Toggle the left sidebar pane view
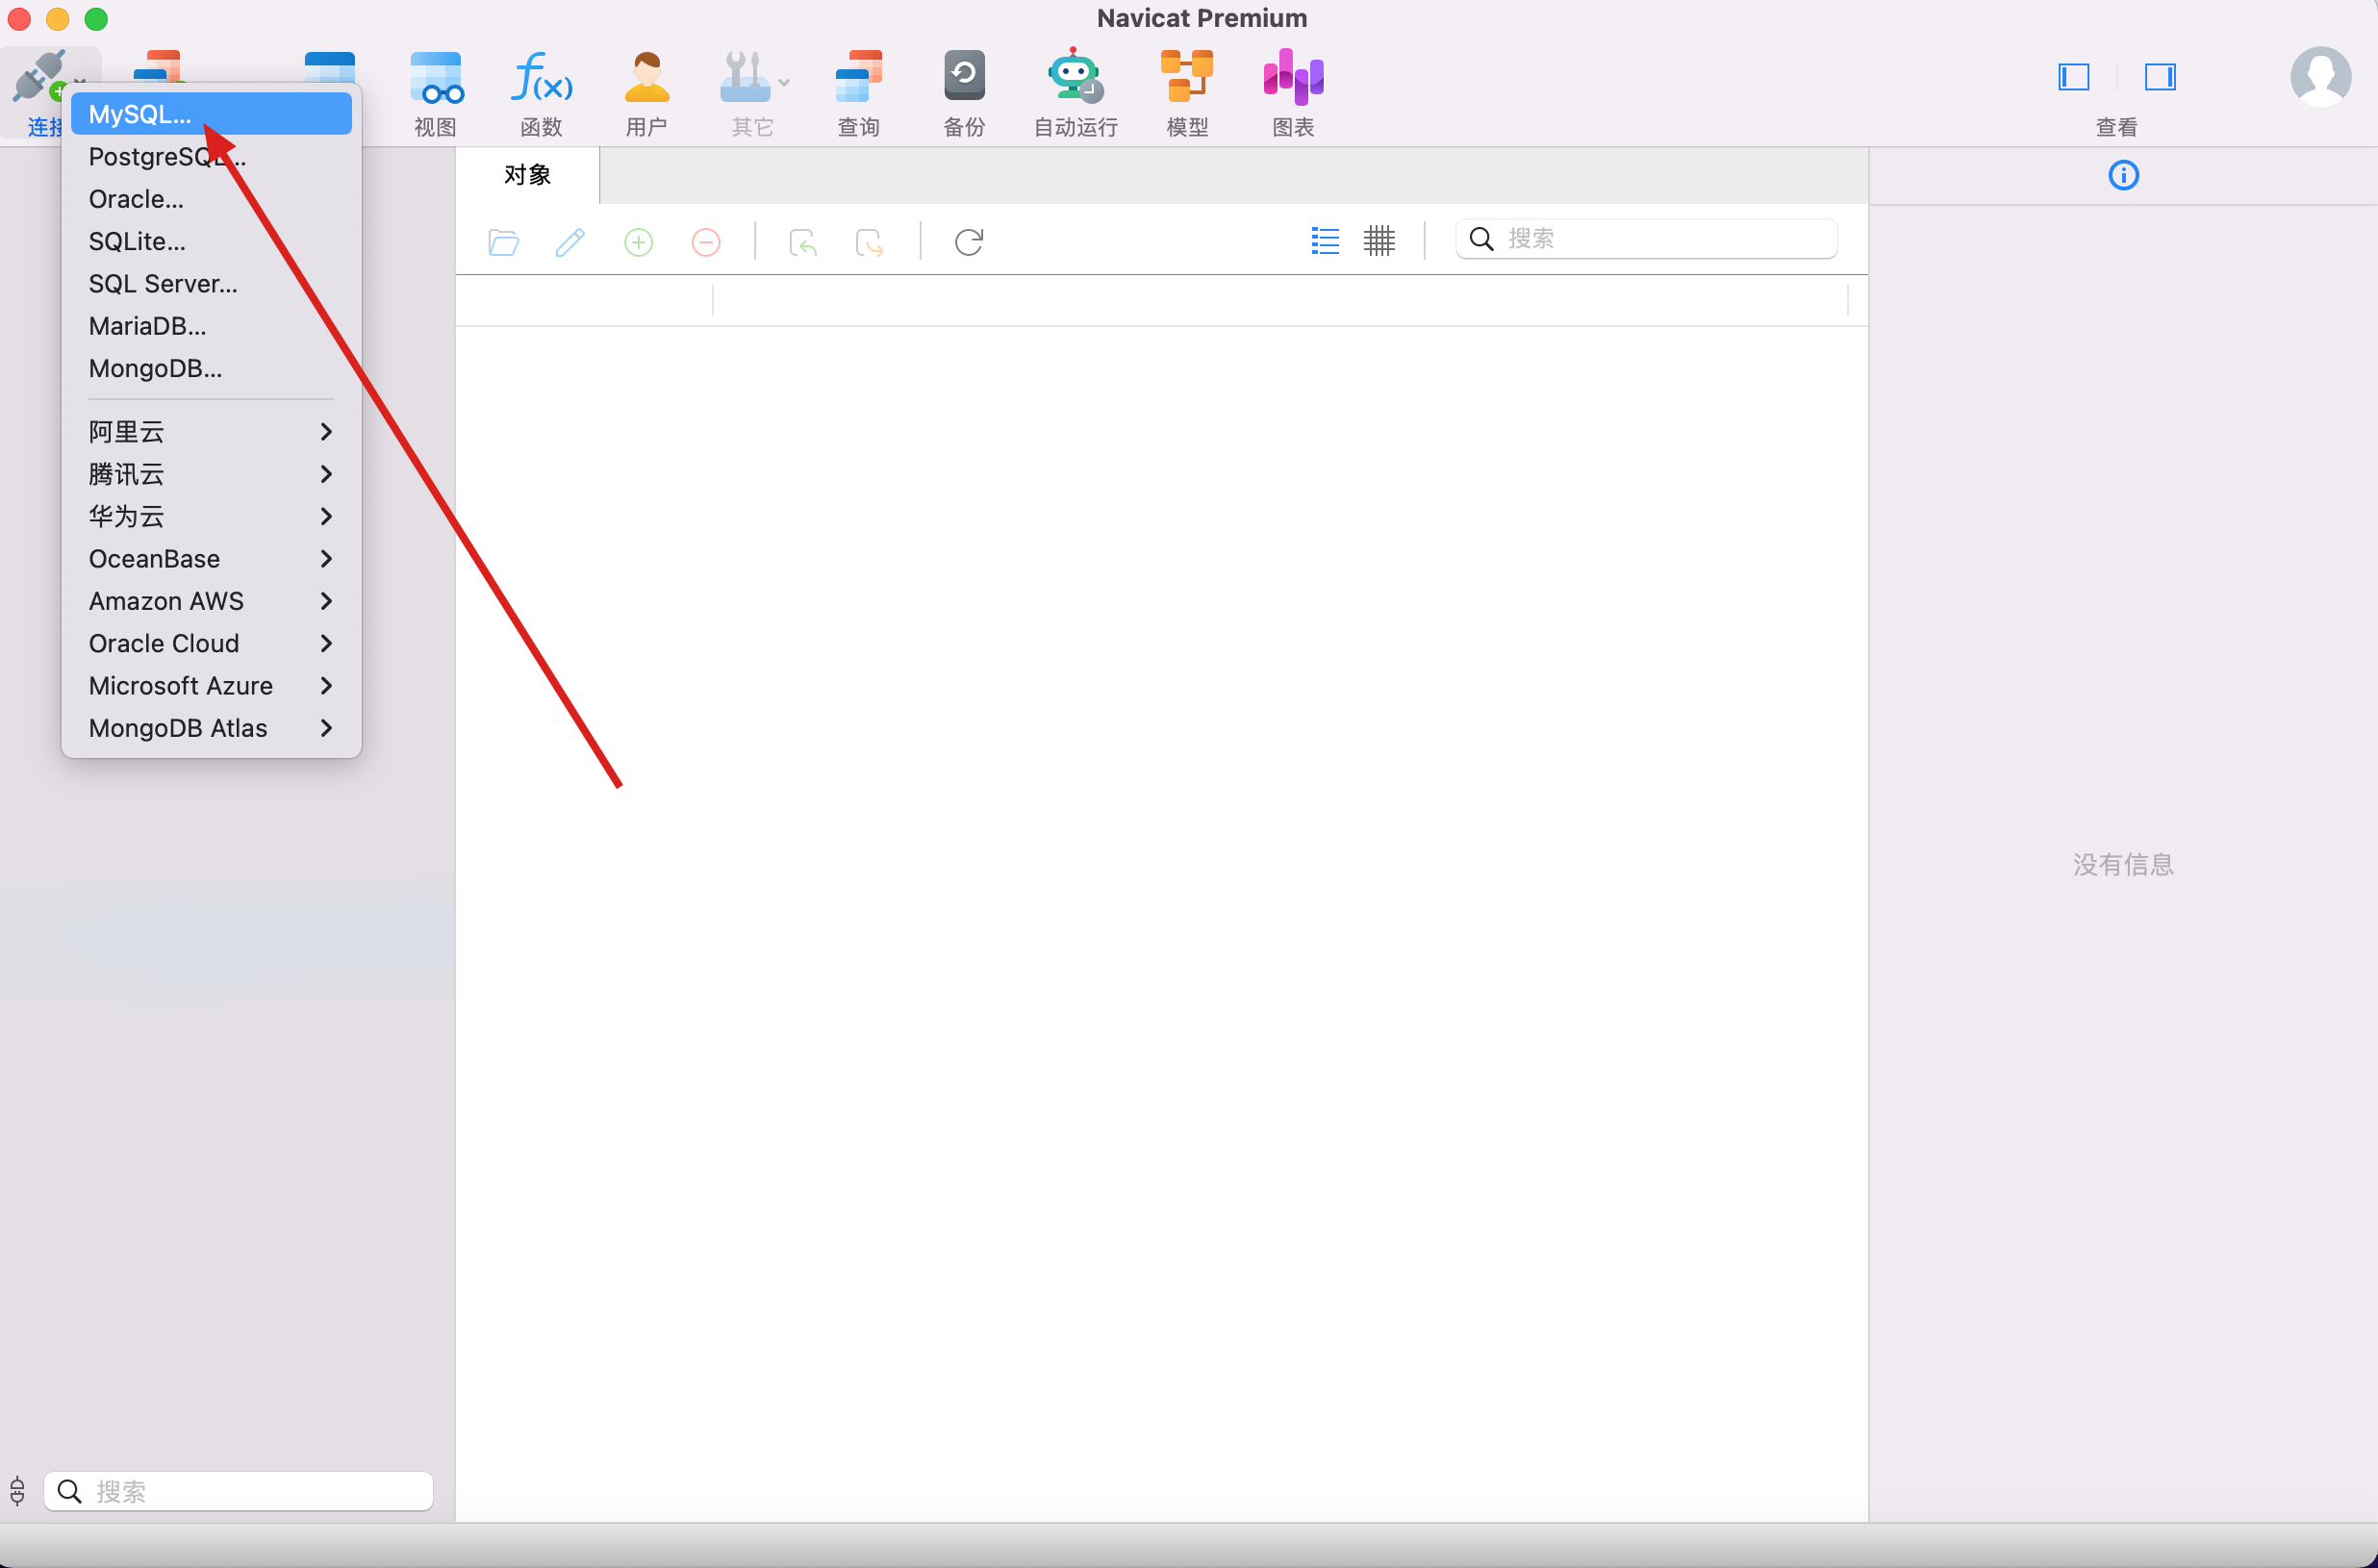This screenshot has height=1568, width=2378. pos(2074,77)
